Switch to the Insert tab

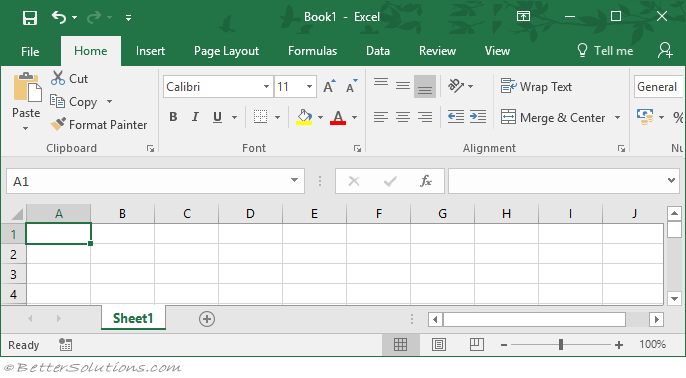(x=150, y=51)
